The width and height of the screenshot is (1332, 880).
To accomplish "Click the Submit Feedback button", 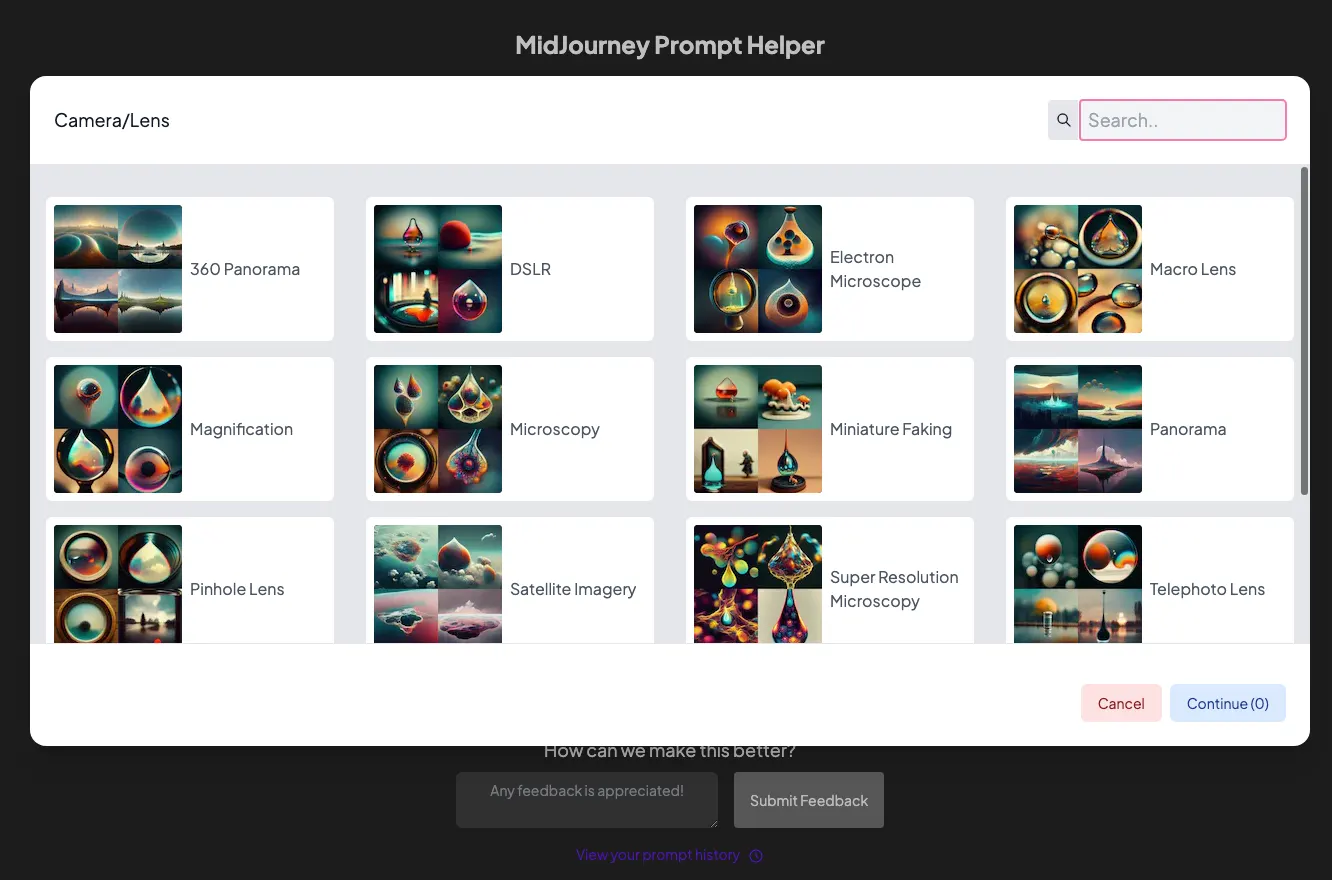I will tap(809, 800).
